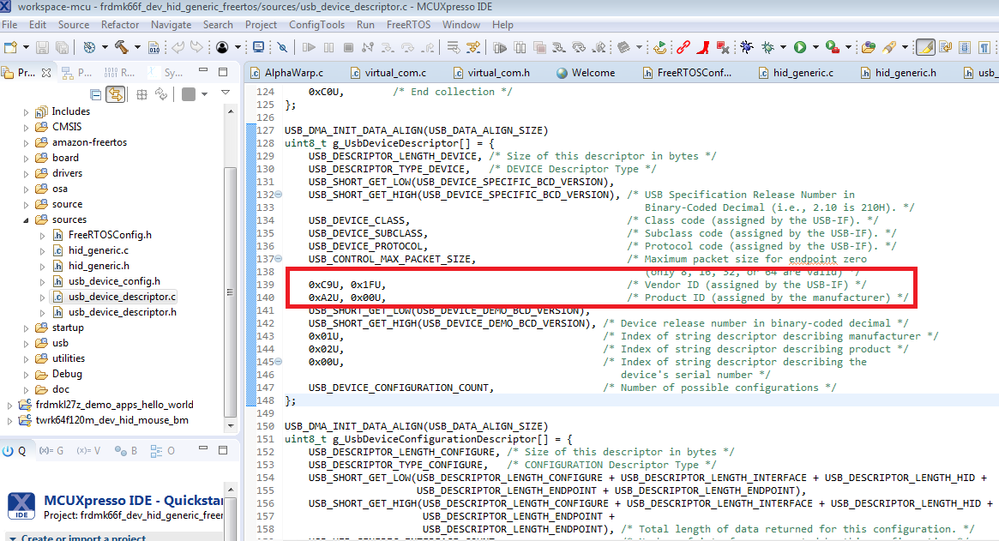This screenshot has width=999, height=541.
Task: Click the Resume debug icon
Action: [x=309, y=47]
